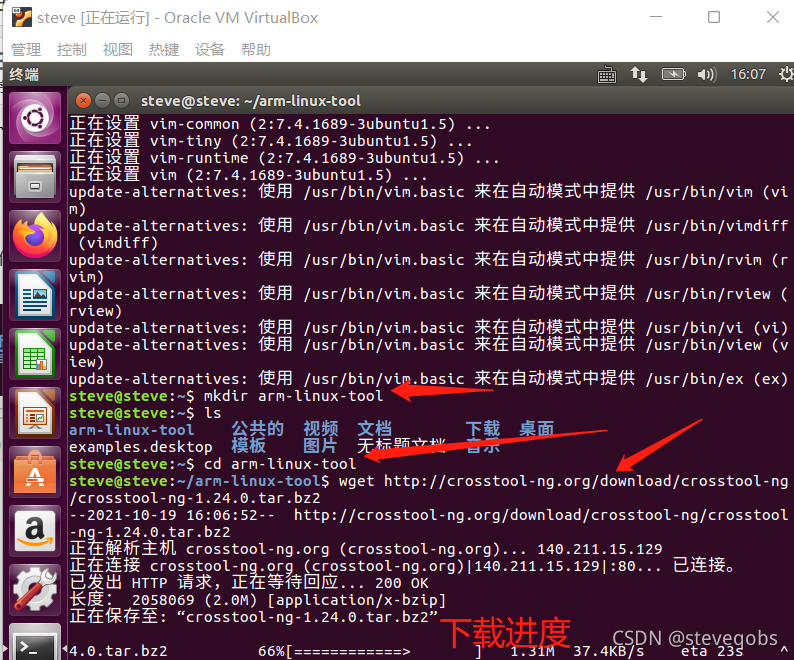Open the Ubuntu Dash search launcher
The image size is (794, 660).
pos(34,119)
